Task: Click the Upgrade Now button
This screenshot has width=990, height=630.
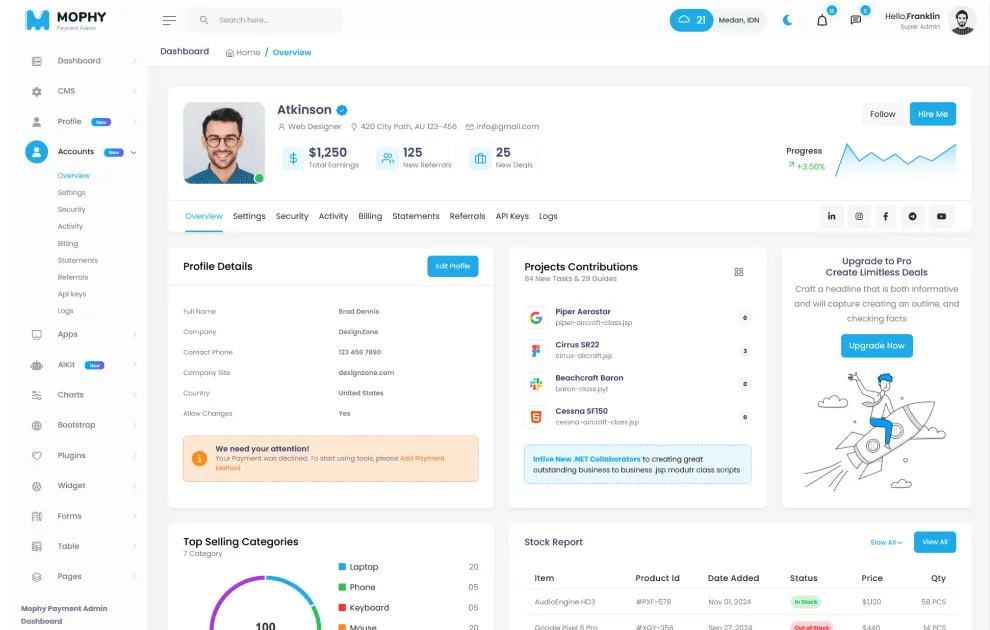Action: click(x=876, y=346)
